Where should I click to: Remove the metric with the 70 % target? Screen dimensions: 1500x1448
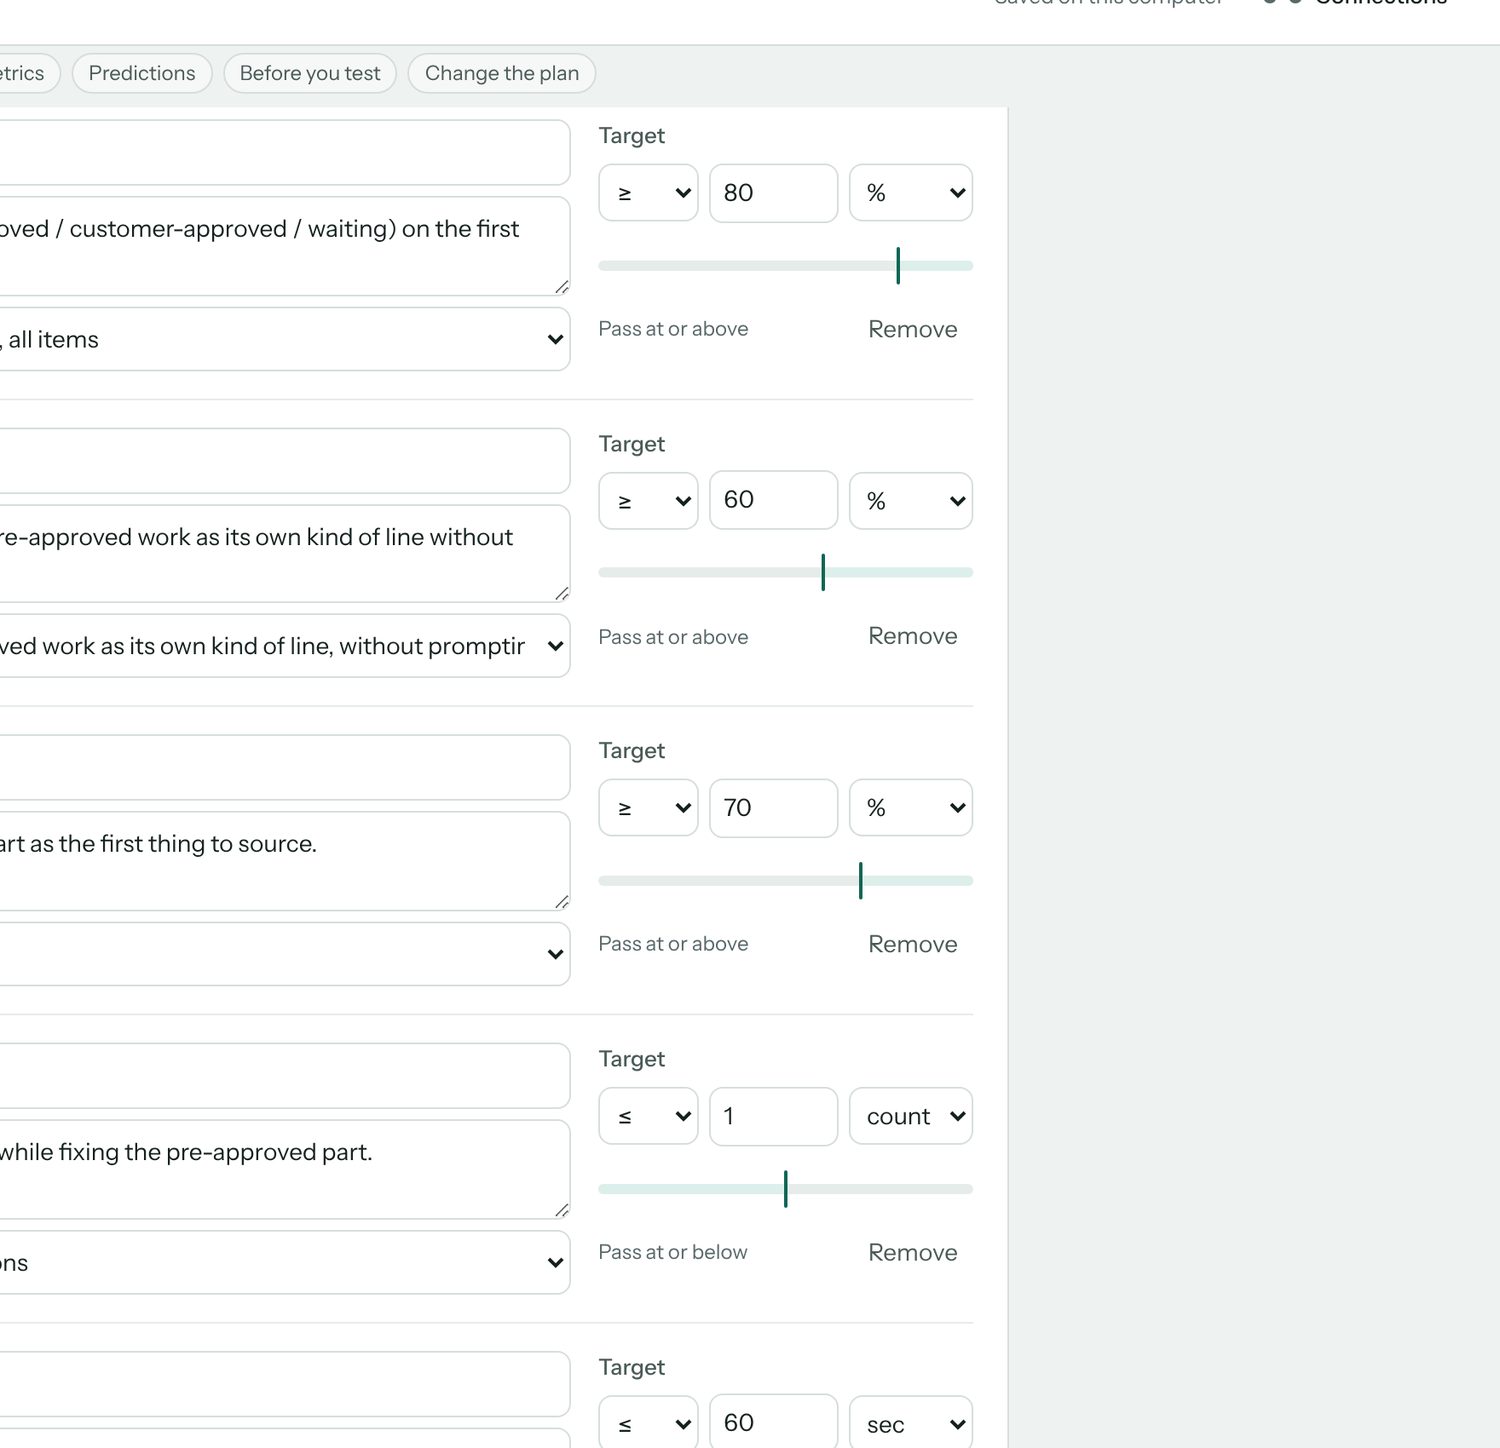[x=913, y=944]
